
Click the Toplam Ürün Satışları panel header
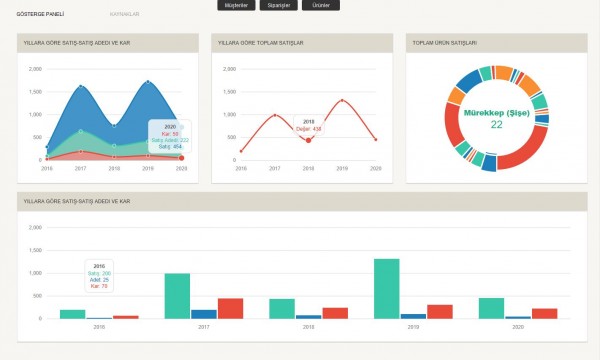(497, 43)
